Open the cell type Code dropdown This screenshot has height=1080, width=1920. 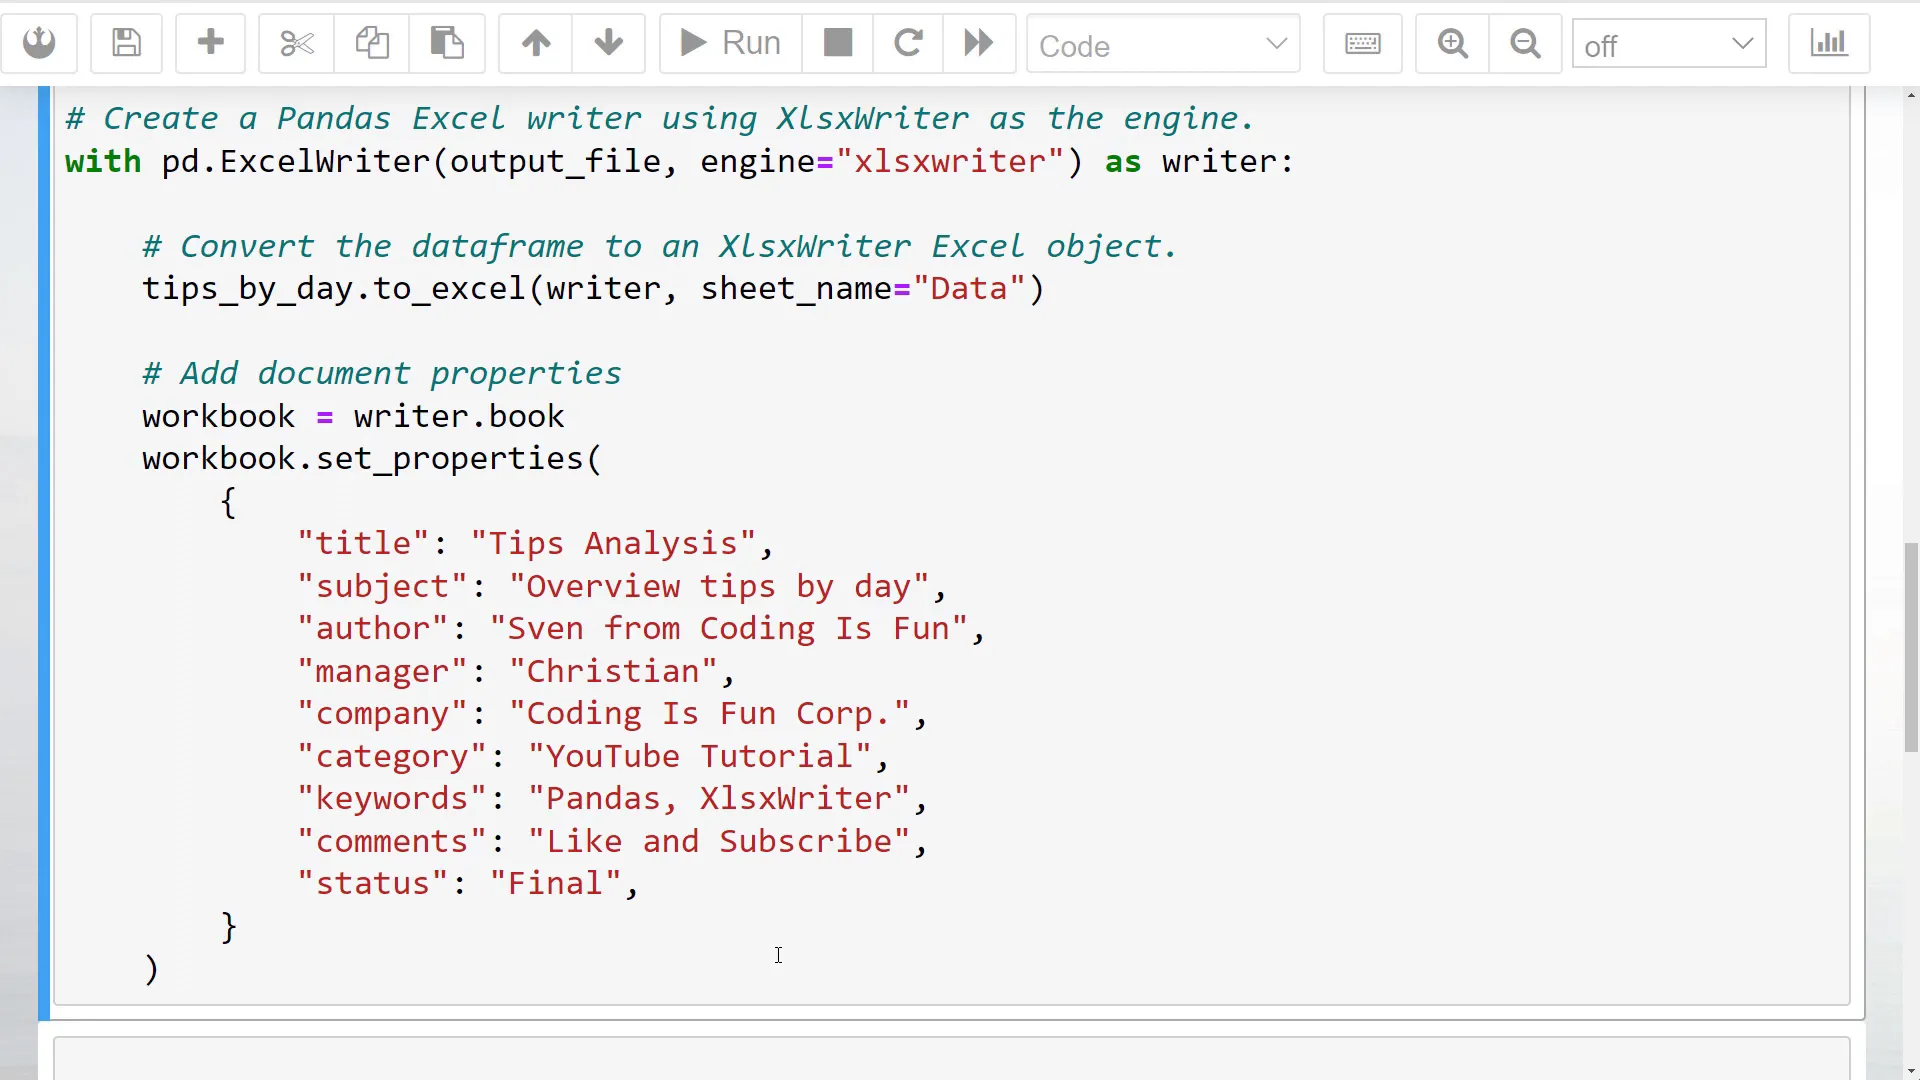pos(1163,45)
